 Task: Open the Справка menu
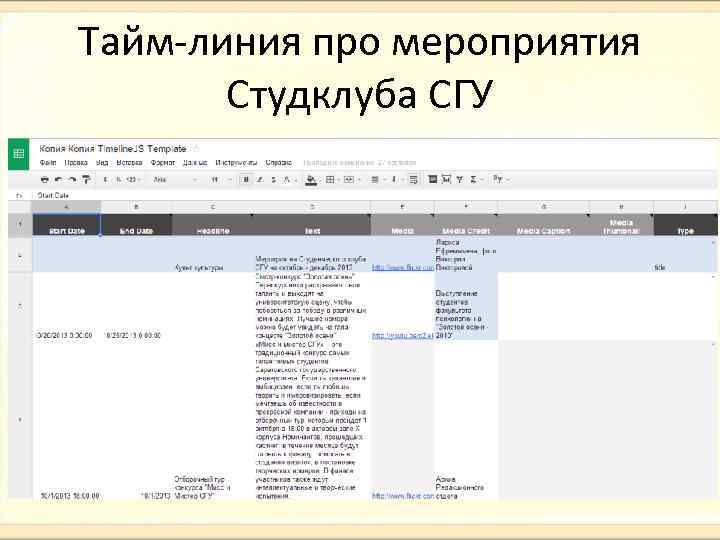coord(278,163)
